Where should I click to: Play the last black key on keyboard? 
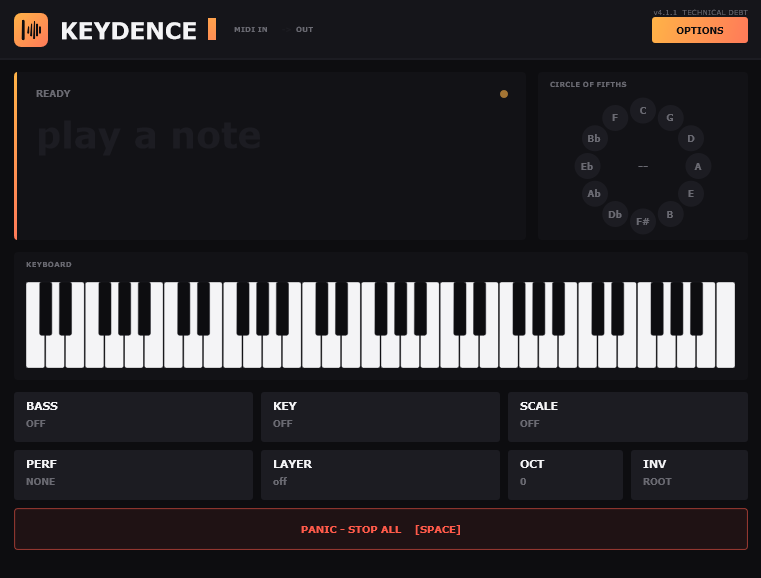tap(696, 309)
